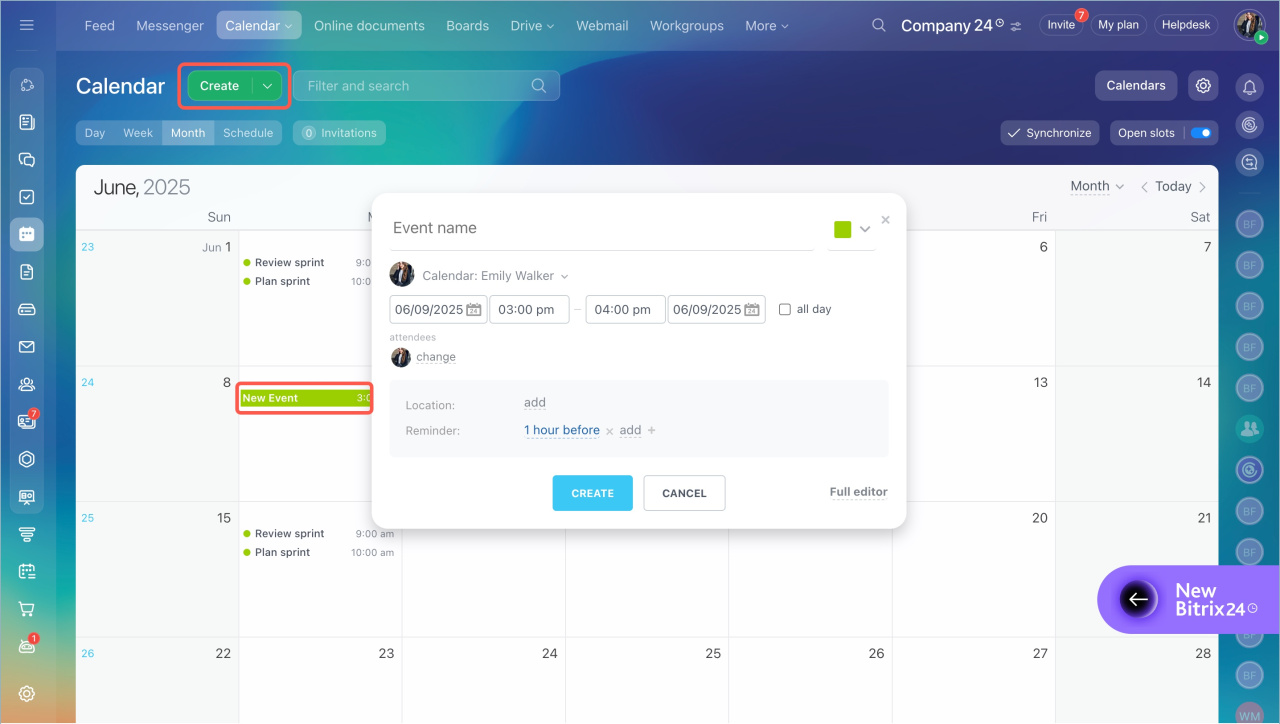Expand the Create button dropdown arrow

pos(267,86)
